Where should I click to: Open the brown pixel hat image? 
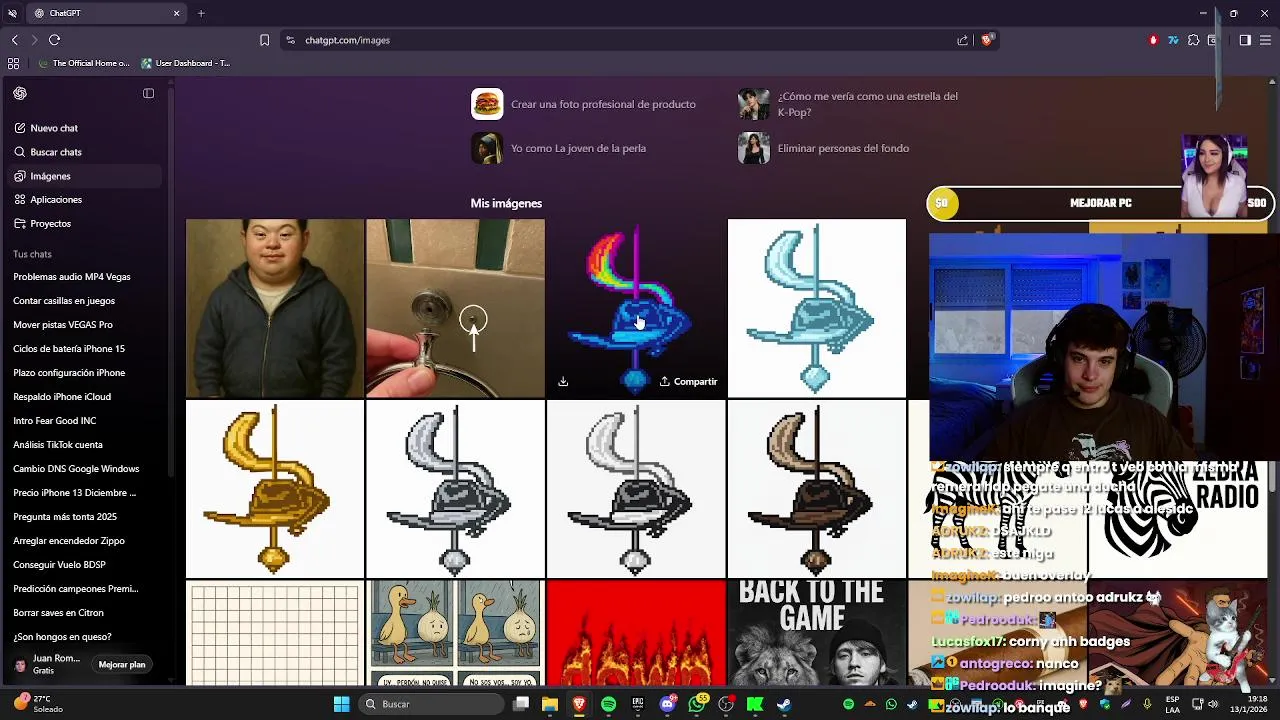point(816,489)
